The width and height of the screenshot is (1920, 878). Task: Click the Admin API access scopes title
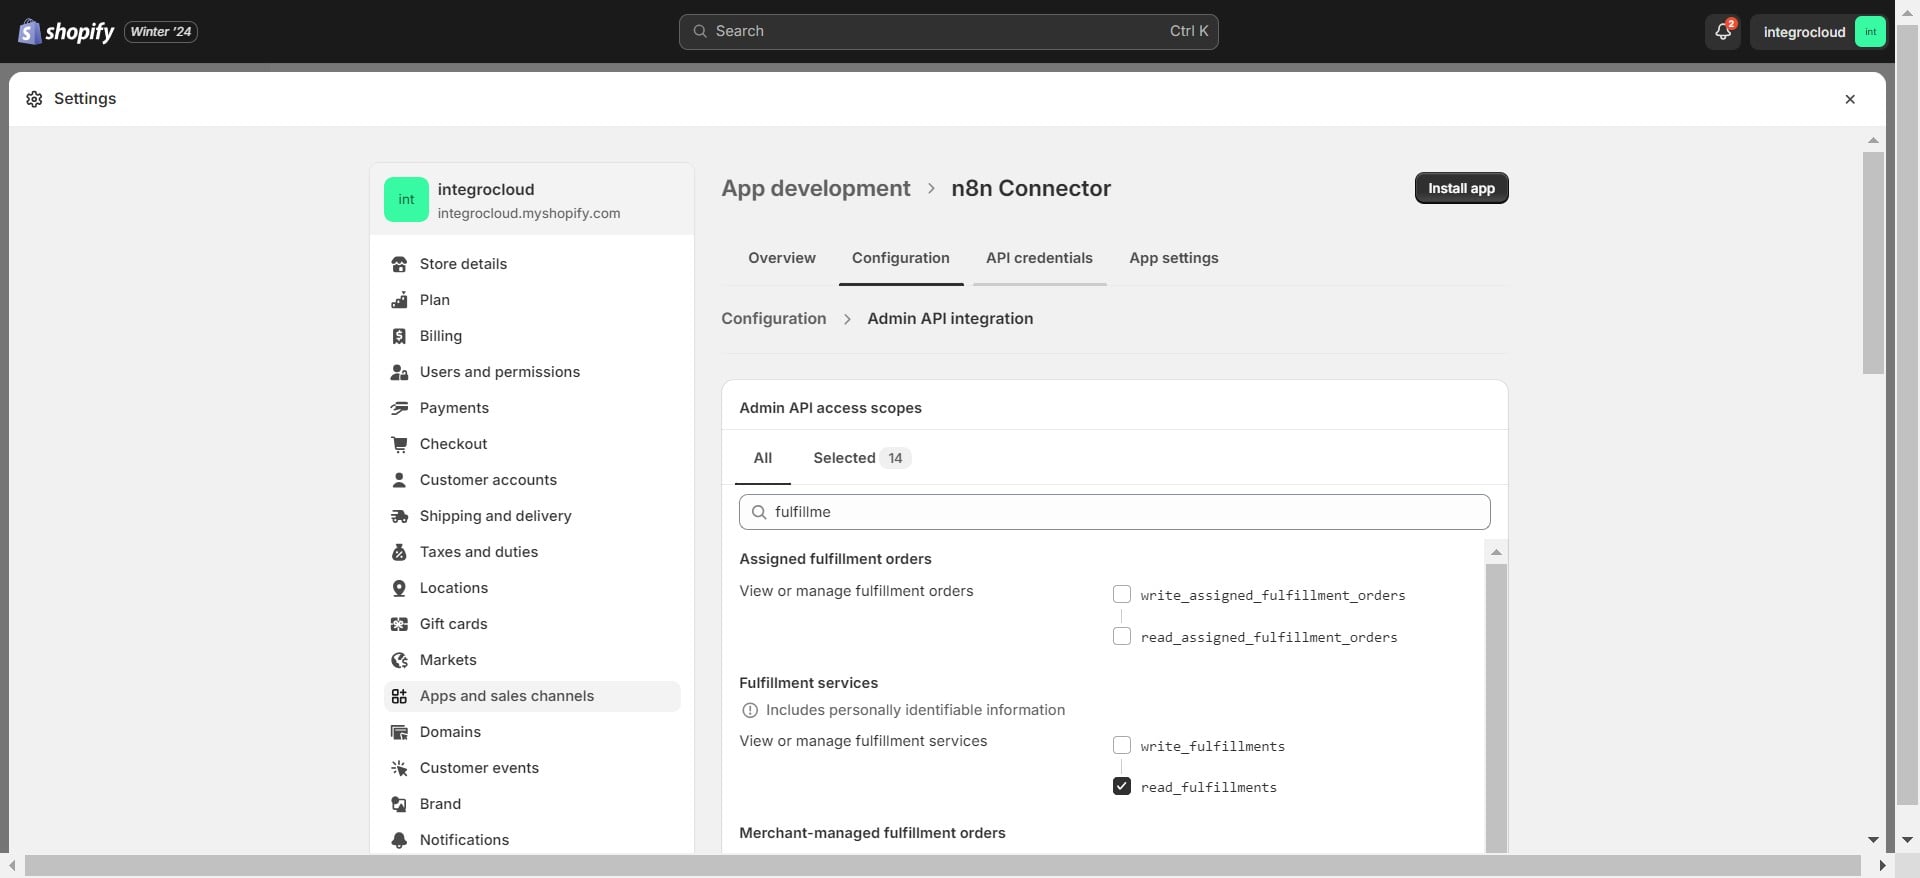(830, 408)
